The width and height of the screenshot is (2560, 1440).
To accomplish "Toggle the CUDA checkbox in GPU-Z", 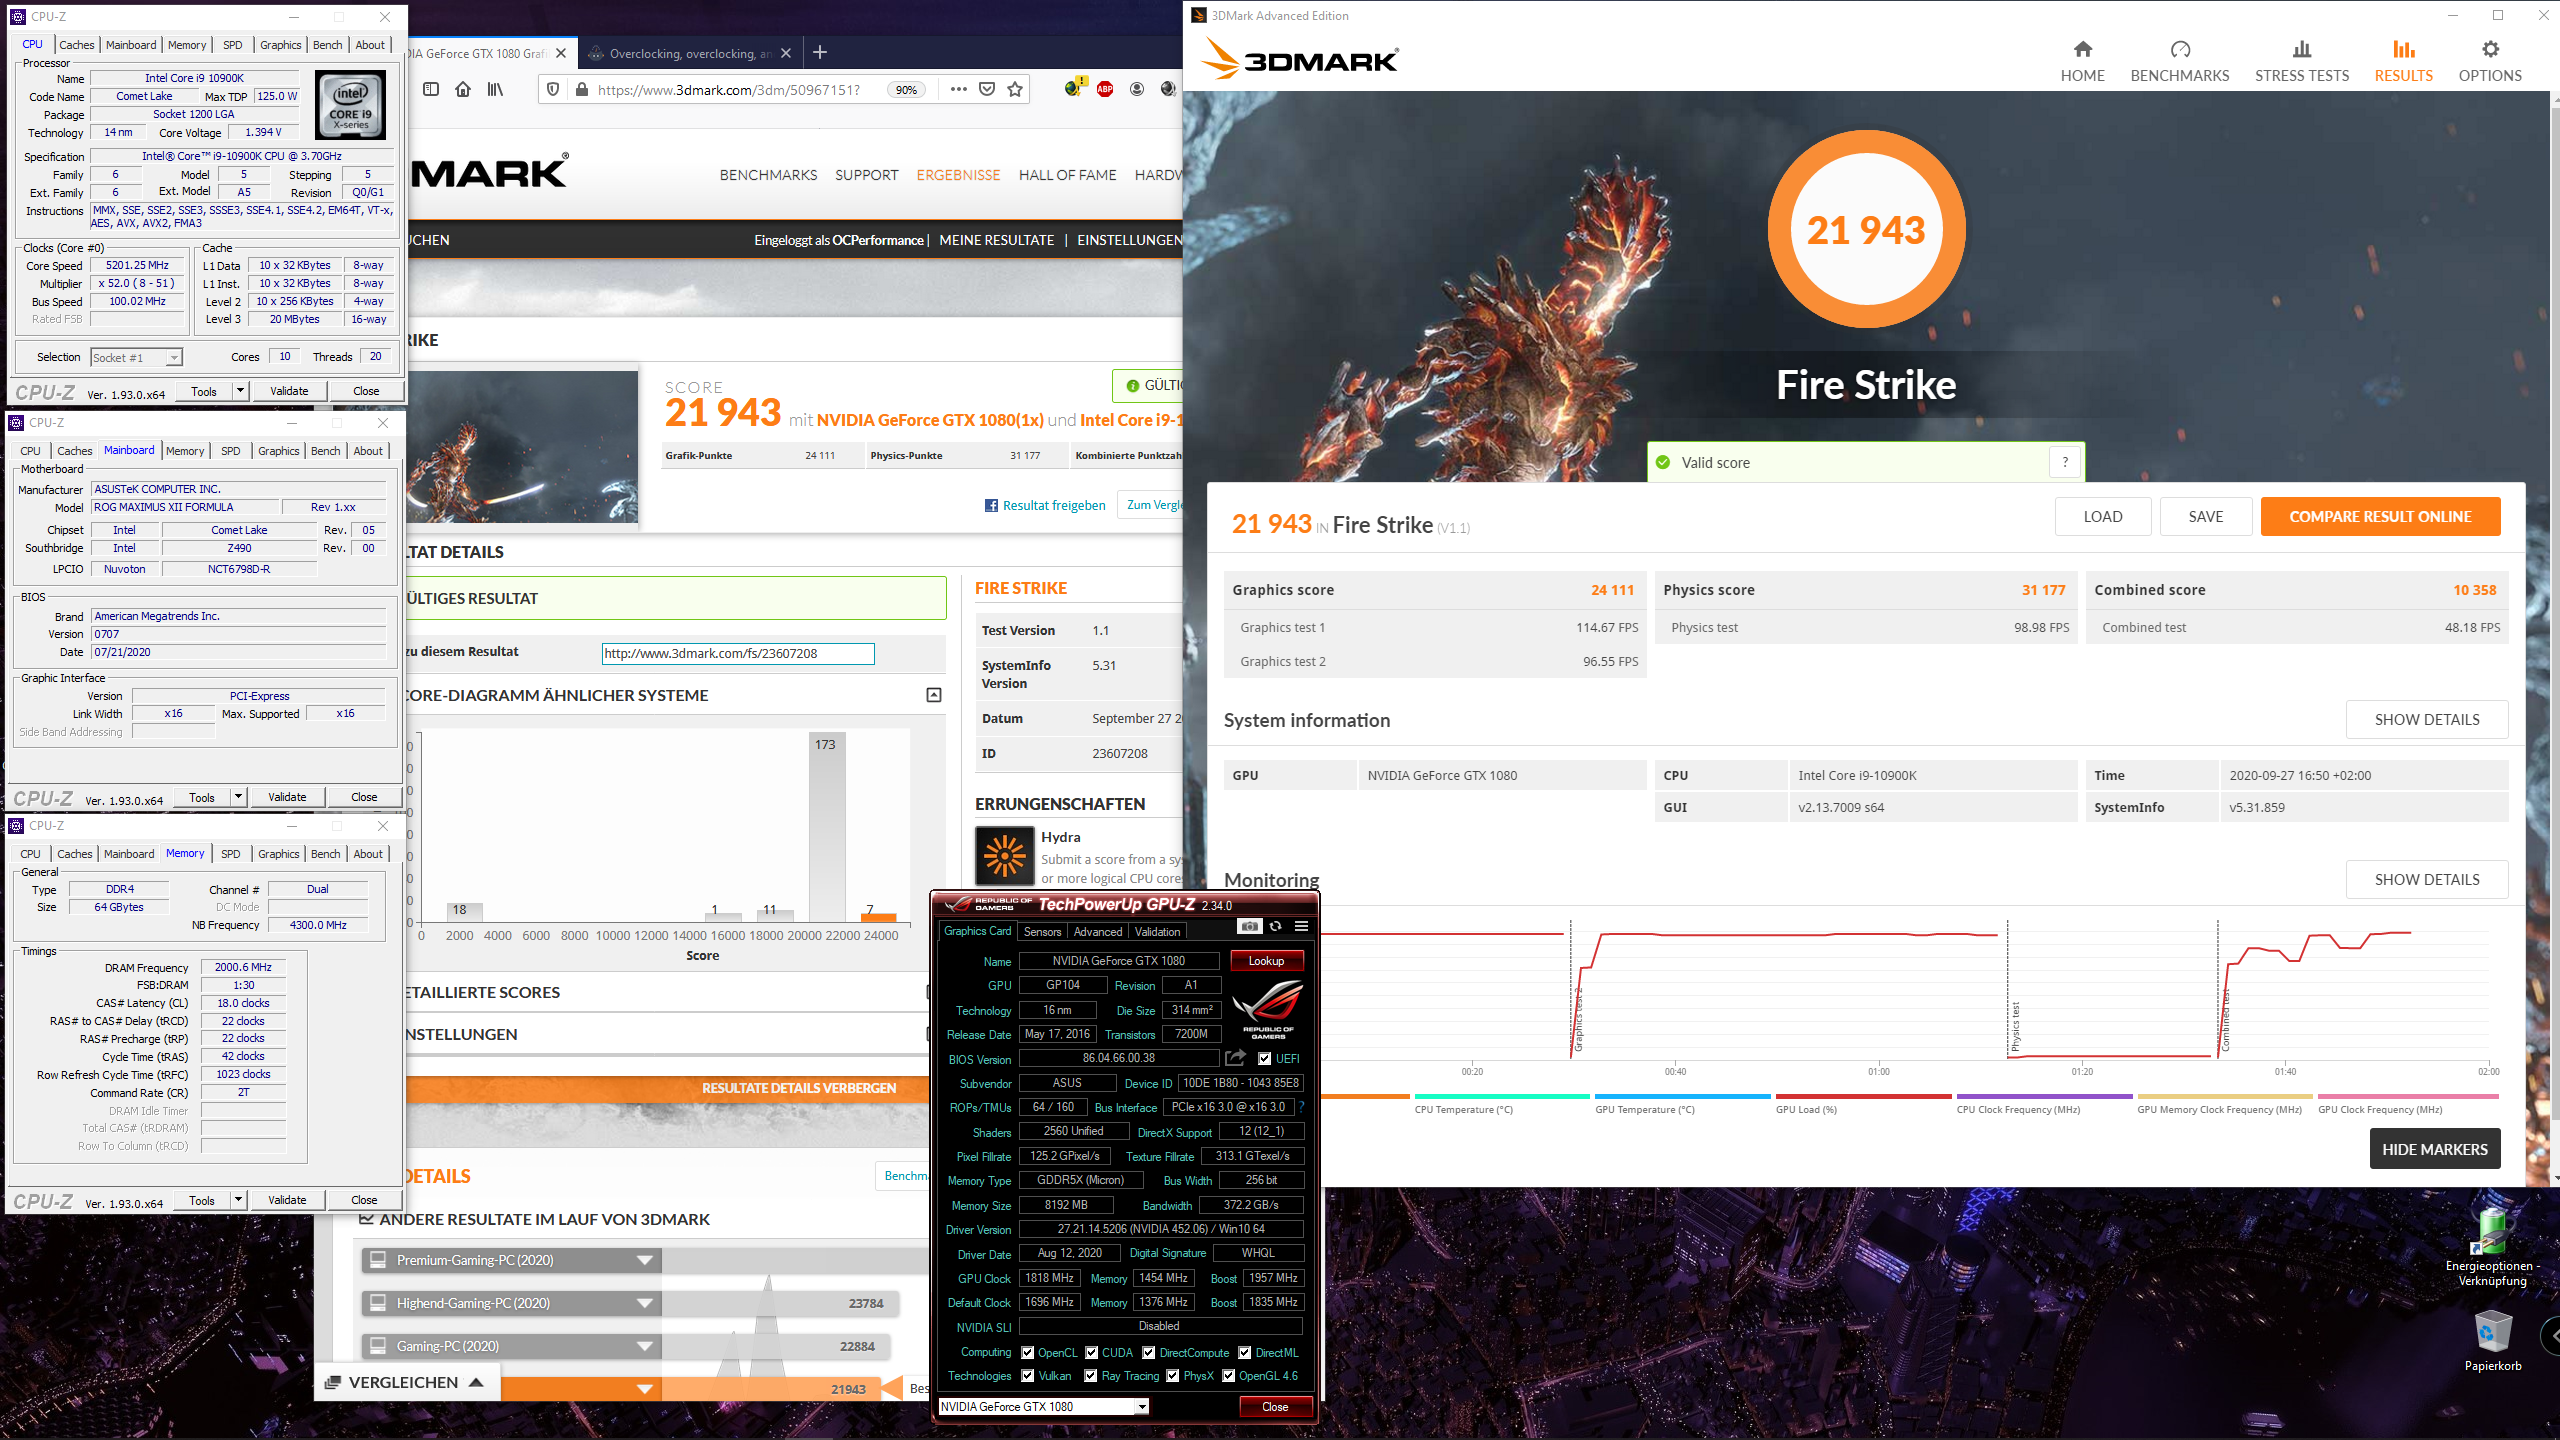I will click(x=1091, y=1352).
